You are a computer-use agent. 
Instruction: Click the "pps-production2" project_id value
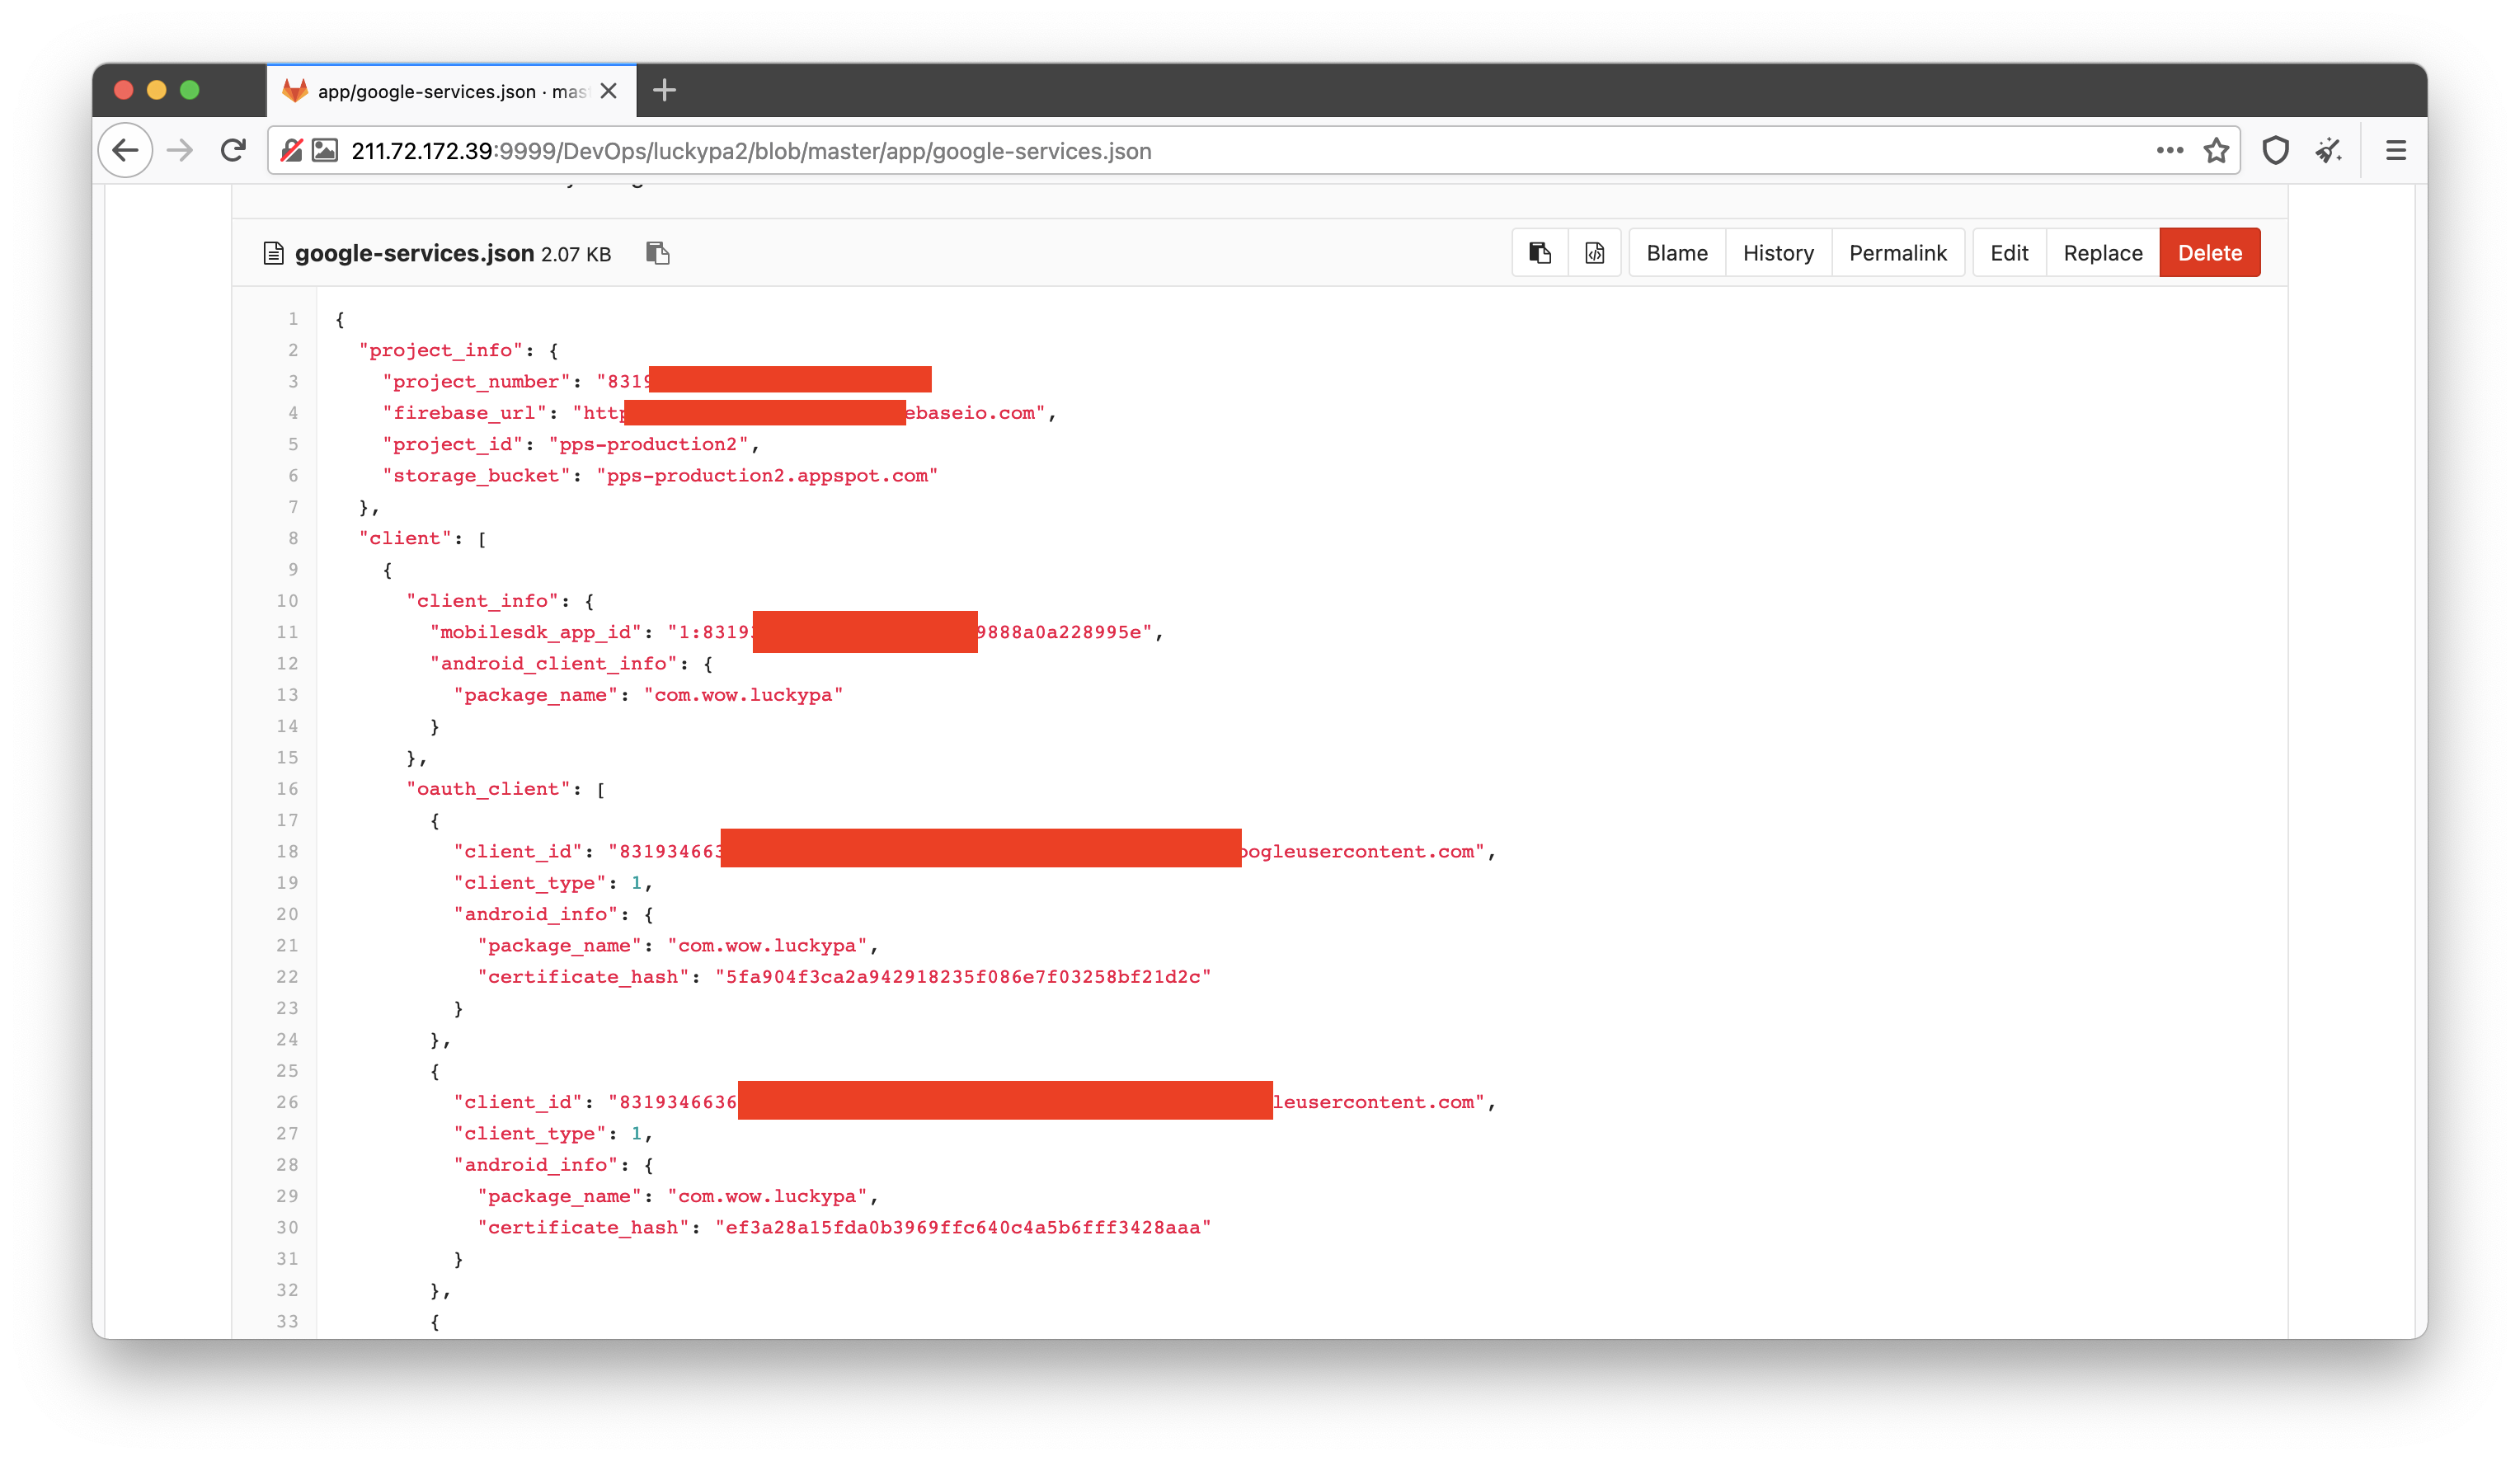point(648,444)
